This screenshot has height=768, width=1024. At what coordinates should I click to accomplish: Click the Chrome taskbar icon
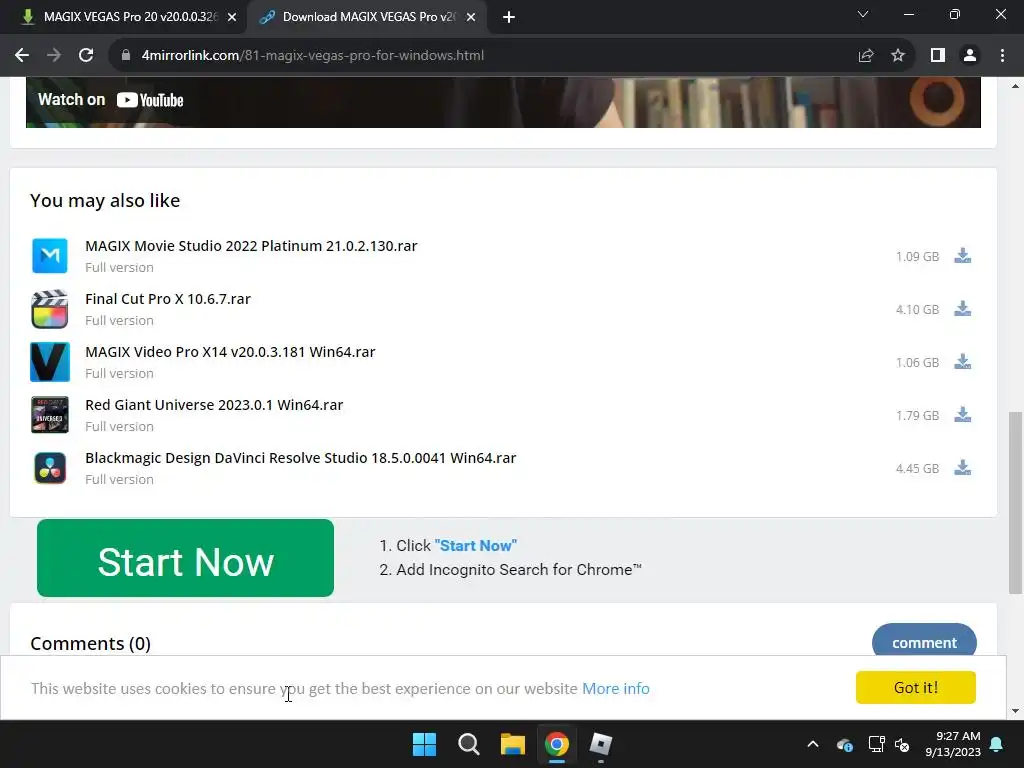(557, 744)
